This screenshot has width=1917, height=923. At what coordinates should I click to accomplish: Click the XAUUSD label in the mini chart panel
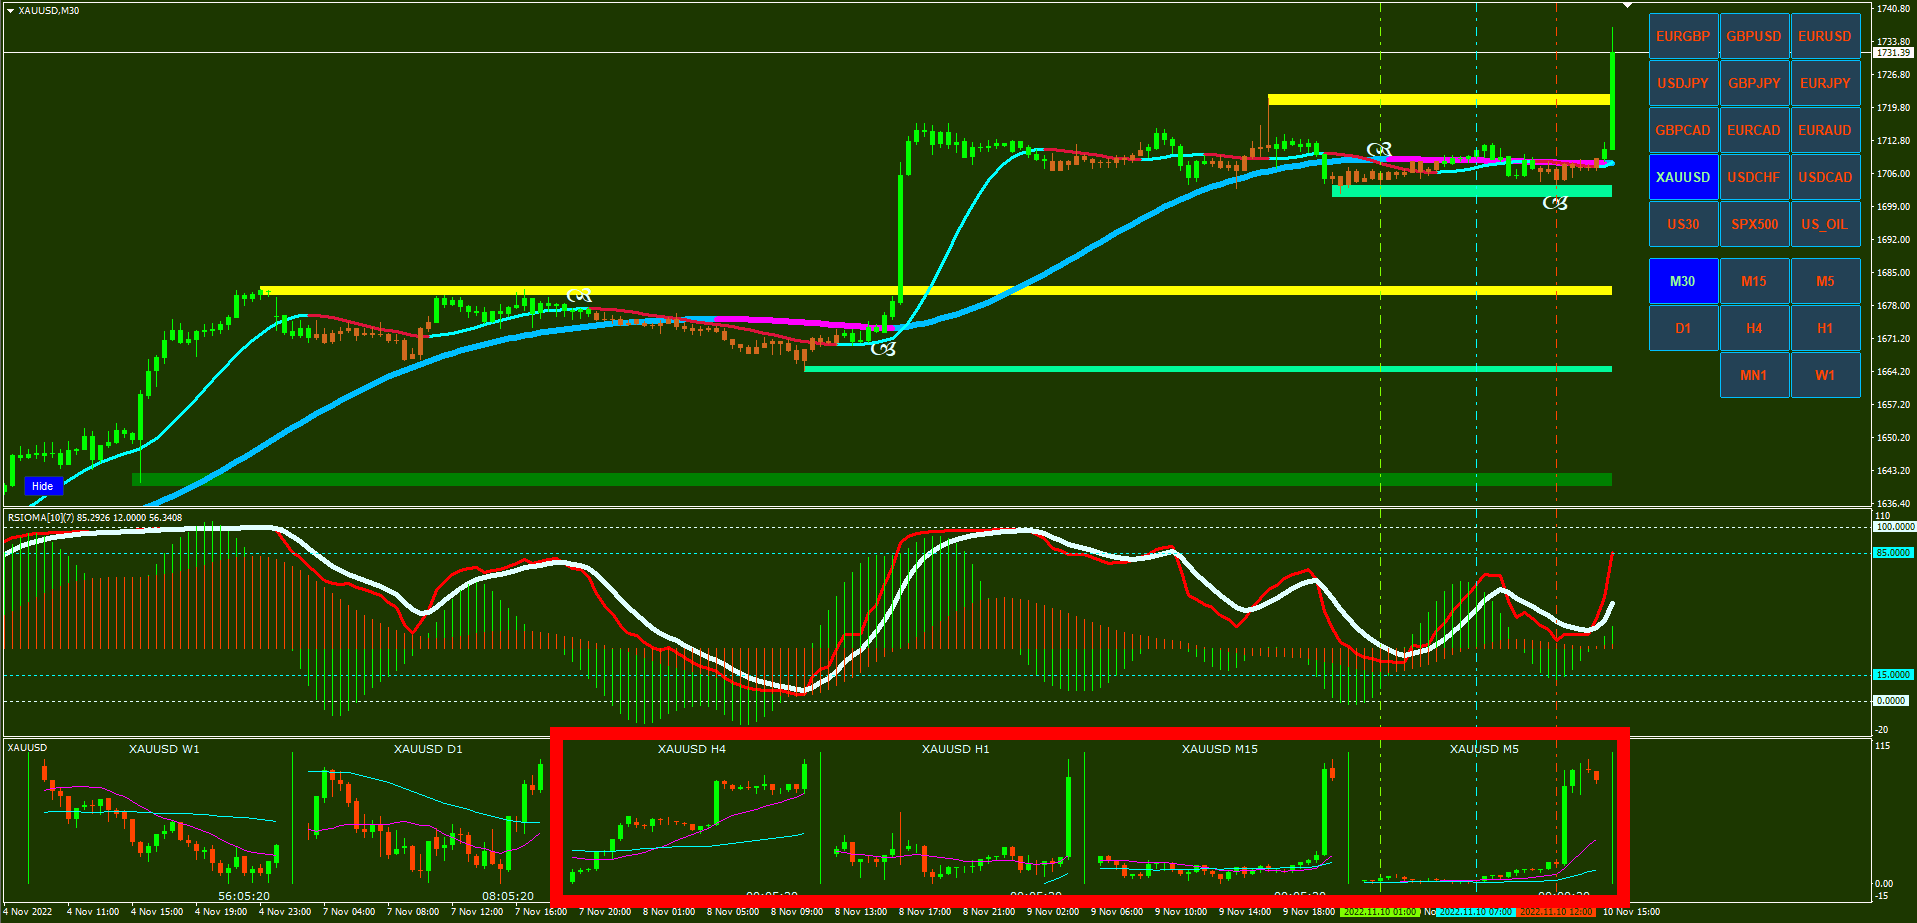pyautogui.click(x=27, y=748)
